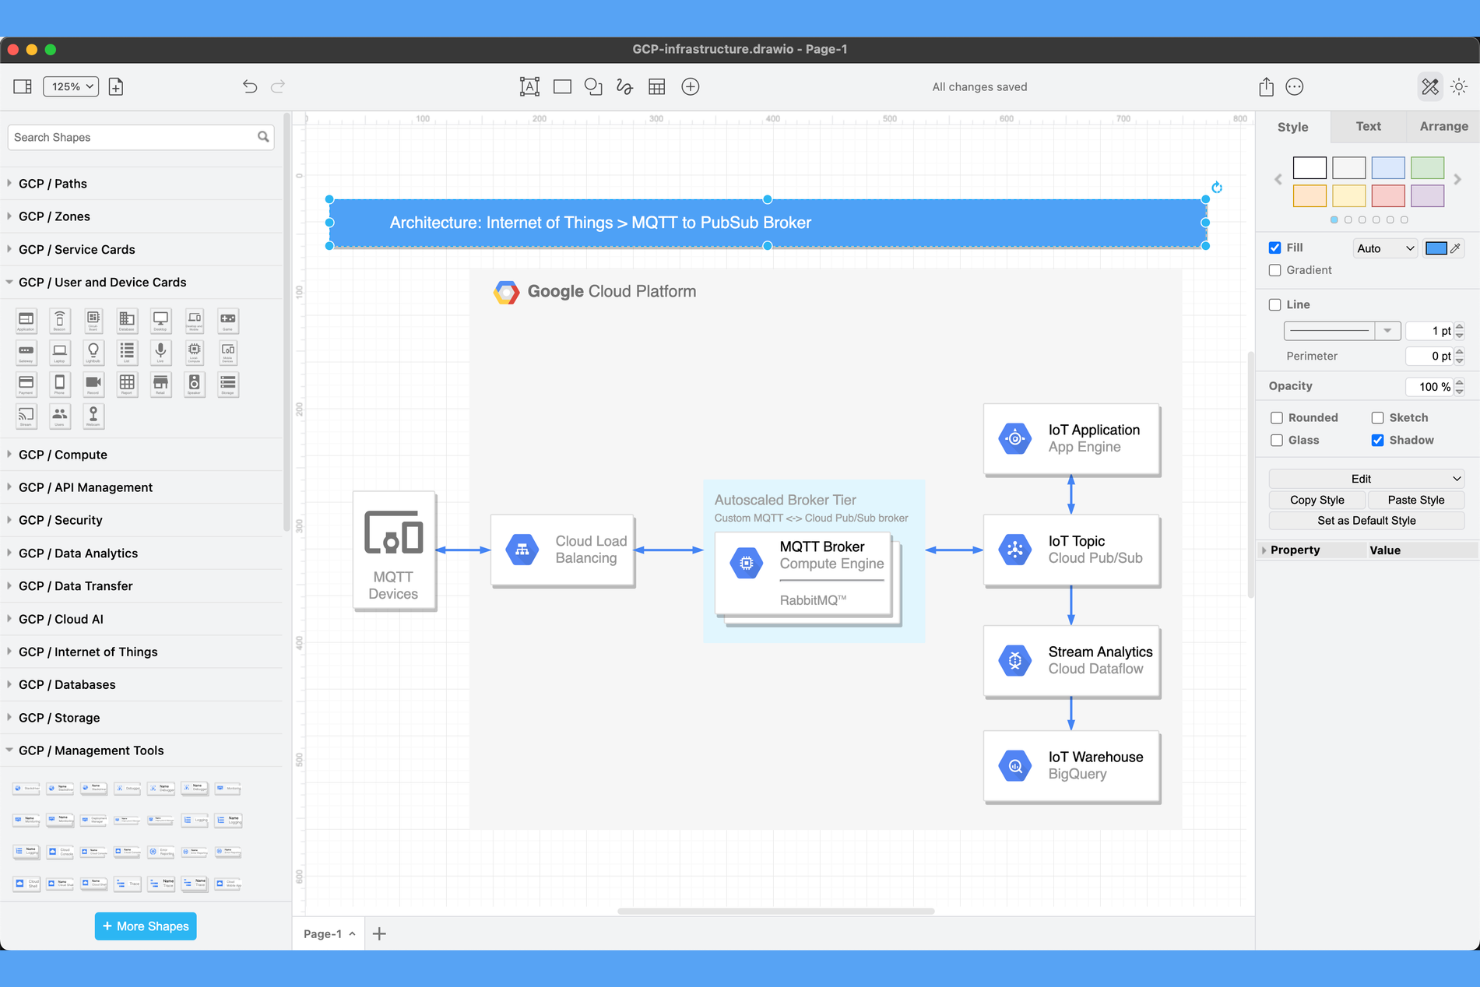Select the freehand draw tool
Viewport: 1480px width, 987px height.
click(x=625, y=87)
